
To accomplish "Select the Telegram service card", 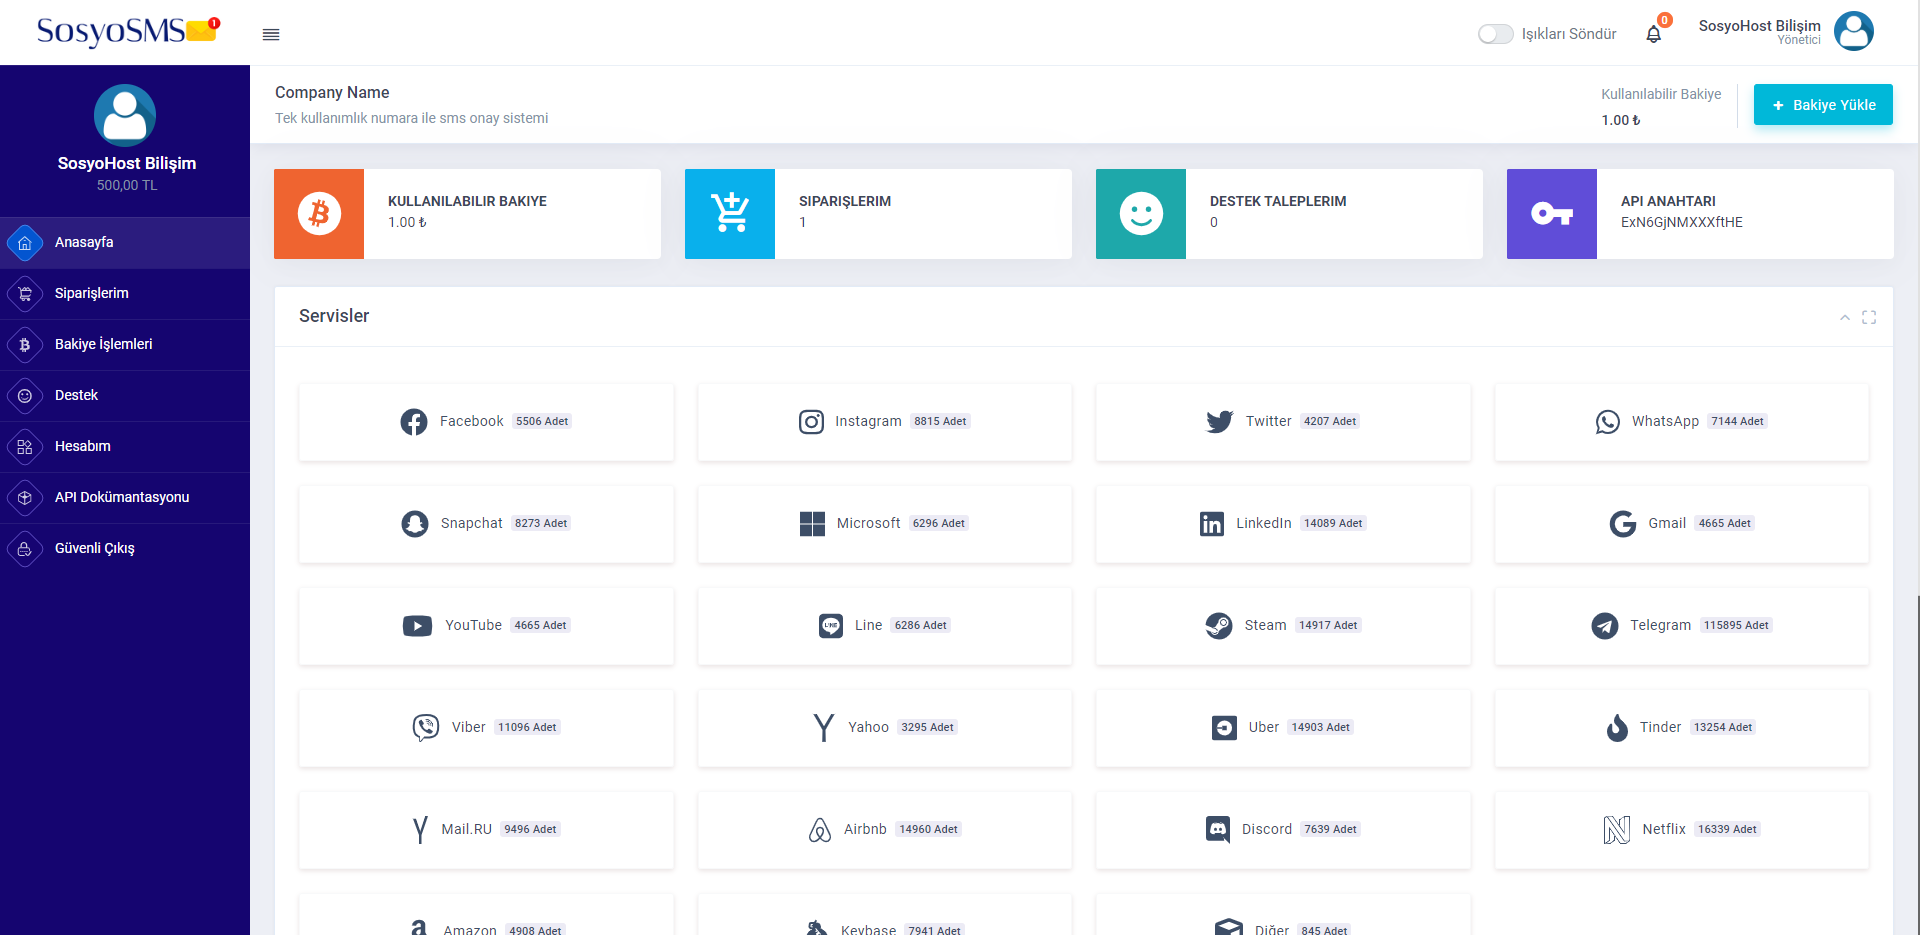I will coord(1681,626).
